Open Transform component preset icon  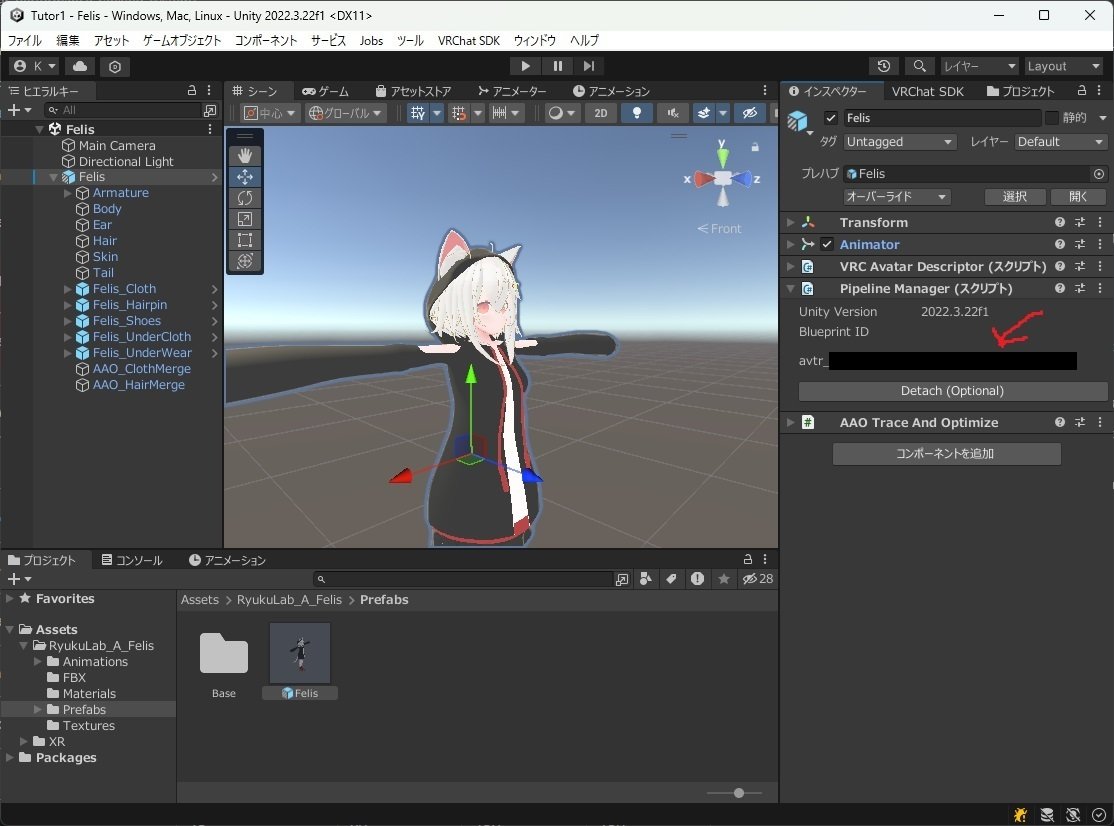1080,222
